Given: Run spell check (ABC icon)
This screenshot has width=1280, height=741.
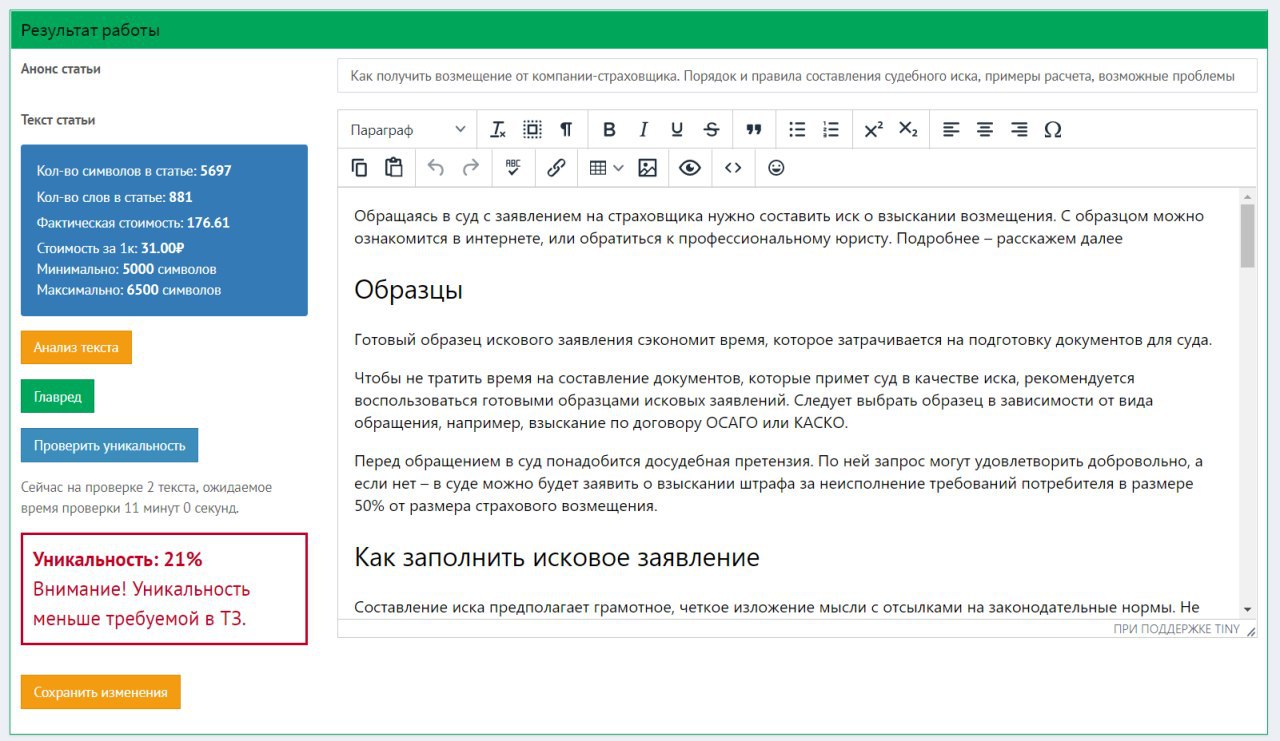Looking at the screenshot, I should (513, 168).
